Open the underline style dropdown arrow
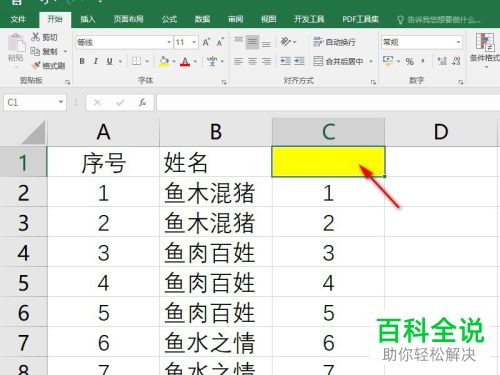500x375 pixels. click(x=120, y=62)
